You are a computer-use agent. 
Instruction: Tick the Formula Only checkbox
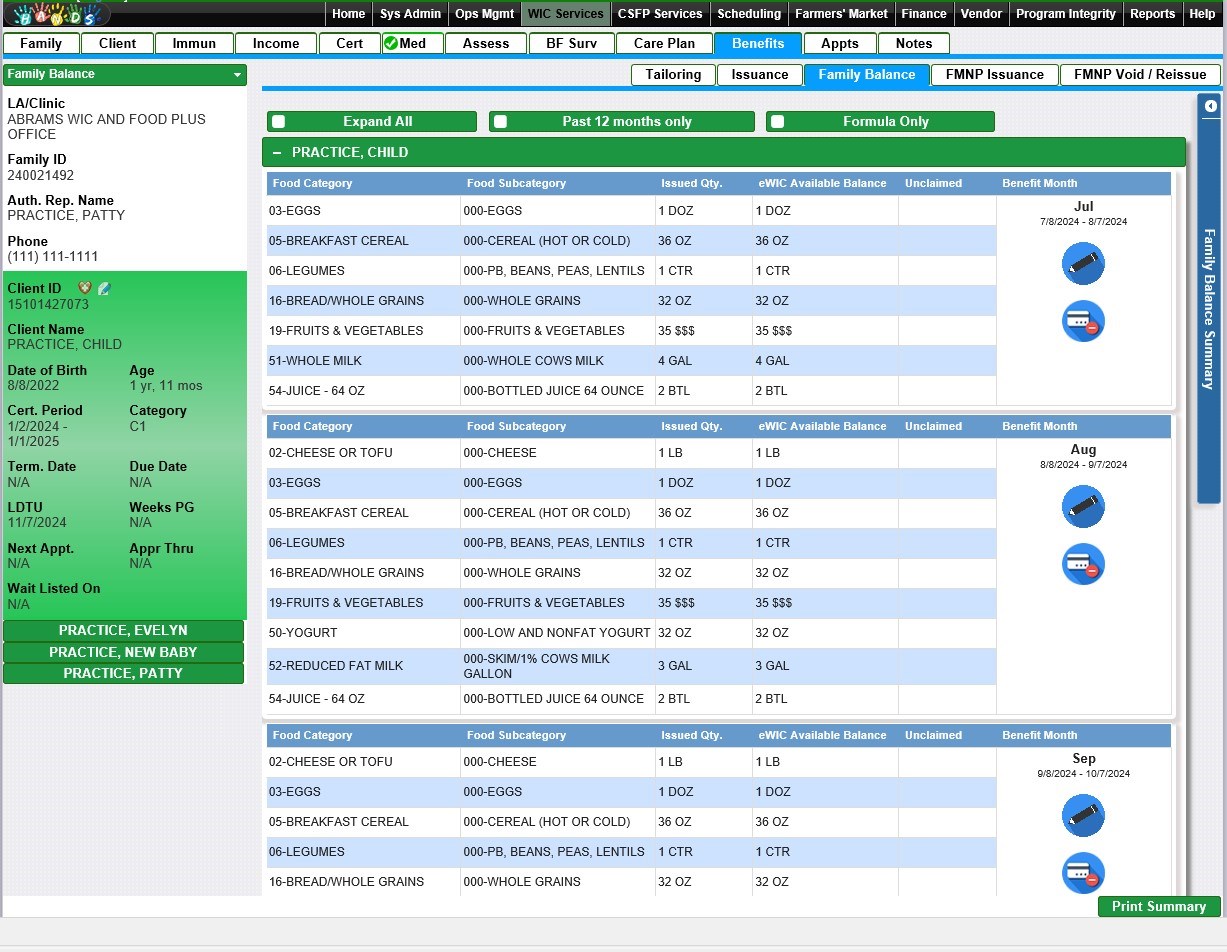777,122
